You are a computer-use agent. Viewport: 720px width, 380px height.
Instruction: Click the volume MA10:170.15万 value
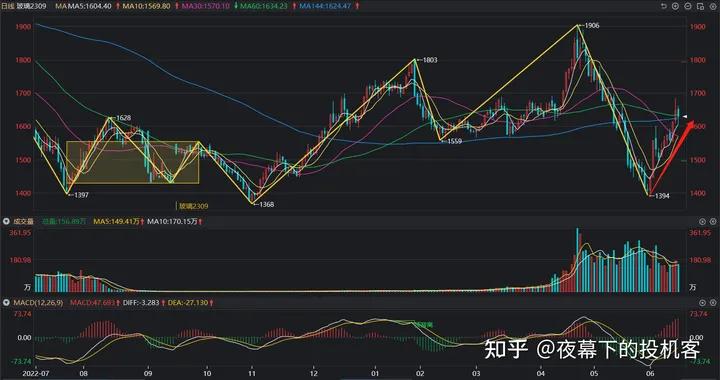pos(172,221)
